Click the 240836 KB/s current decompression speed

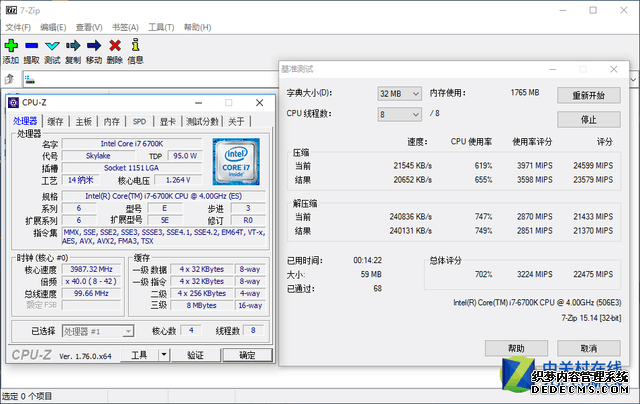click(411, 217)
